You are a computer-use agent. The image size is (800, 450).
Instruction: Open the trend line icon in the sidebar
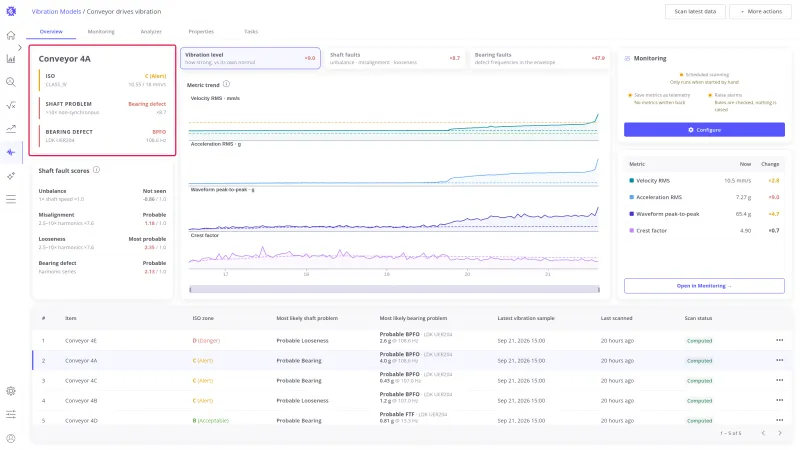[11, 129]
